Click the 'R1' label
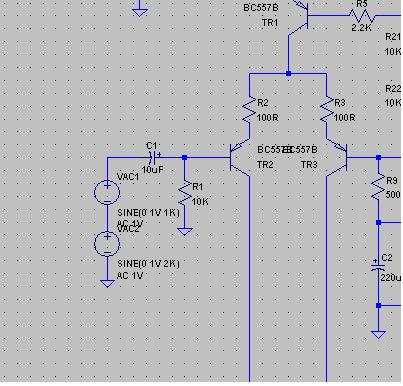The width and height of the screenshot is (403, 386). tap(198, 187)
